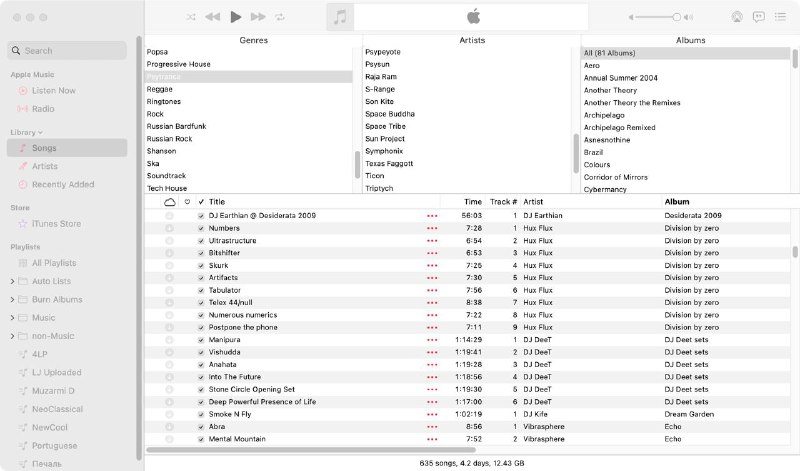
Task: Set maximum volume via loud speaker icon
Action: tap(689, 17)
